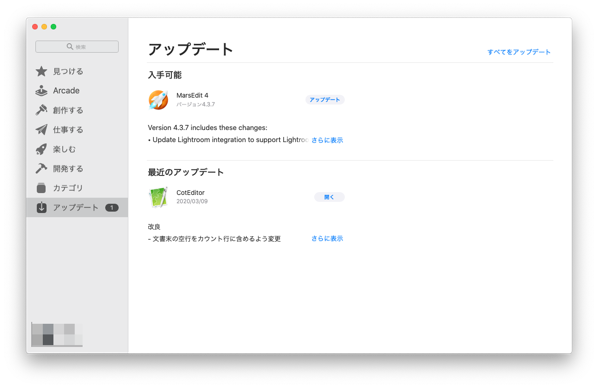The height and width of the screenshot is (388, 598).
Task: Click the paper plane icon beside 仕事する
Action: click(41, 130)
